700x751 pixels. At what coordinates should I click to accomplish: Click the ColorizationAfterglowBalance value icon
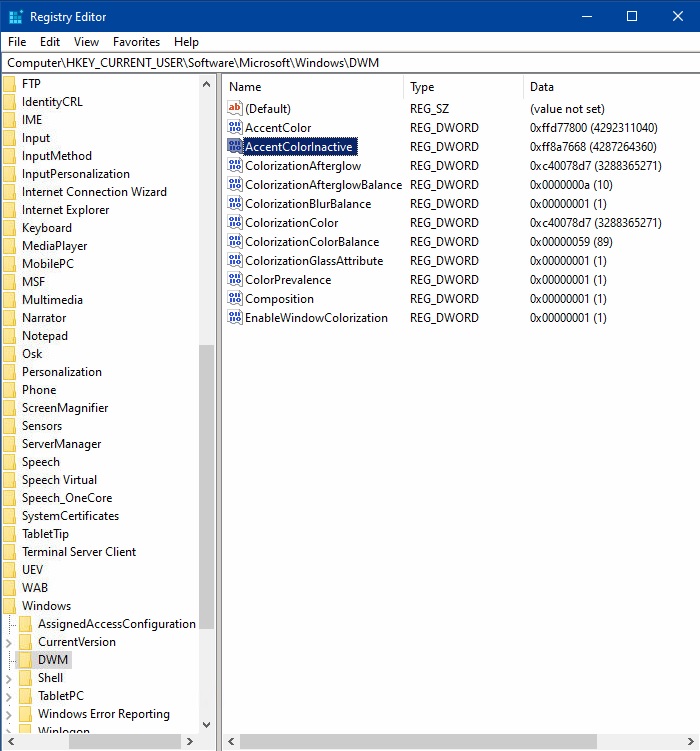point(235,184)
